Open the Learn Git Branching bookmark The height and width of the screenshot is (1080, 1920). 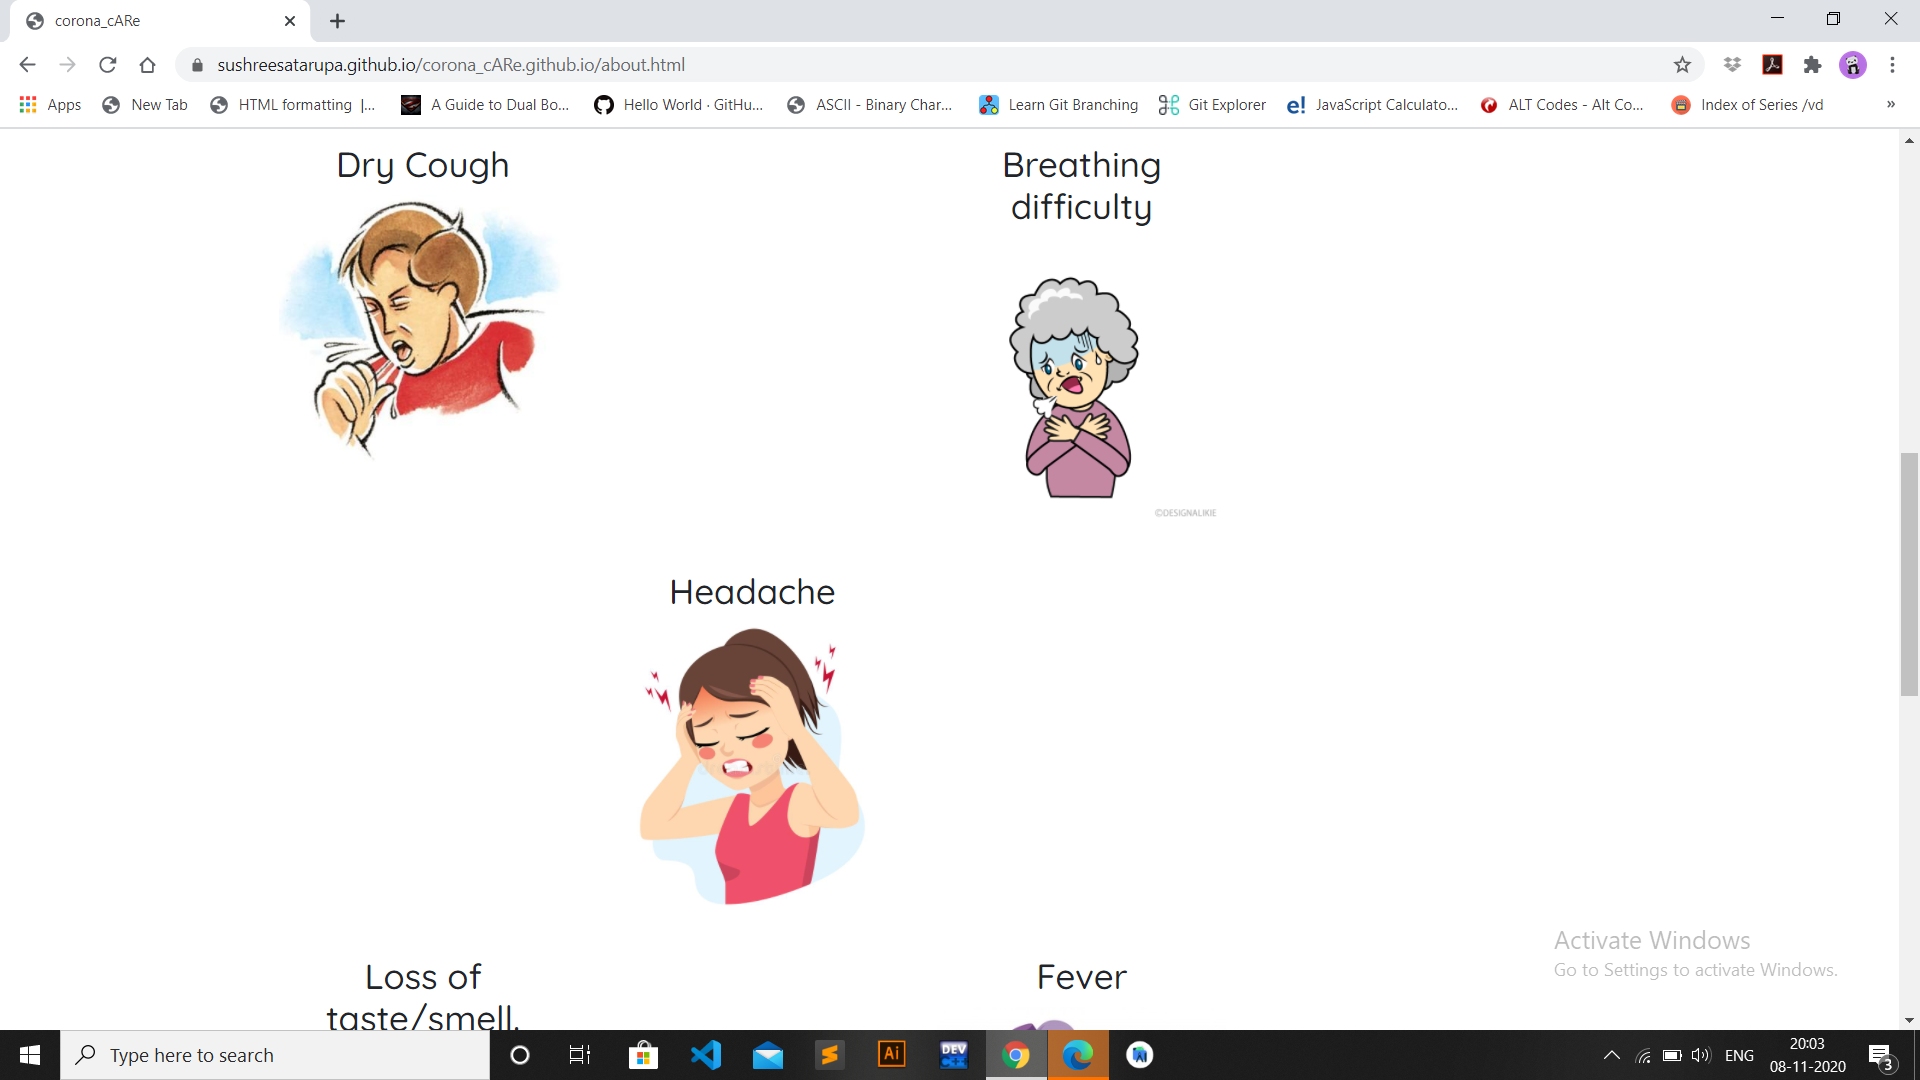point(1058,104)
